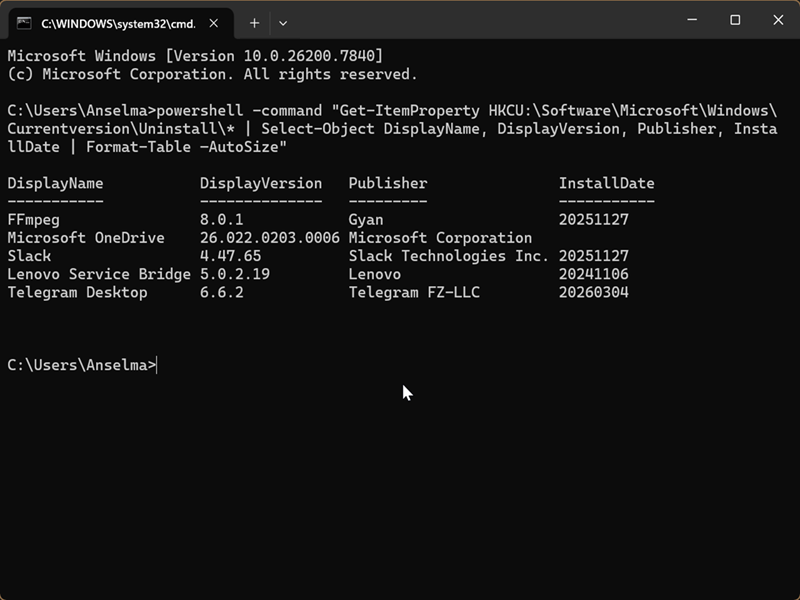Click the Telegram Desktop entry
The image size is (800, 600).
[77, 293]
